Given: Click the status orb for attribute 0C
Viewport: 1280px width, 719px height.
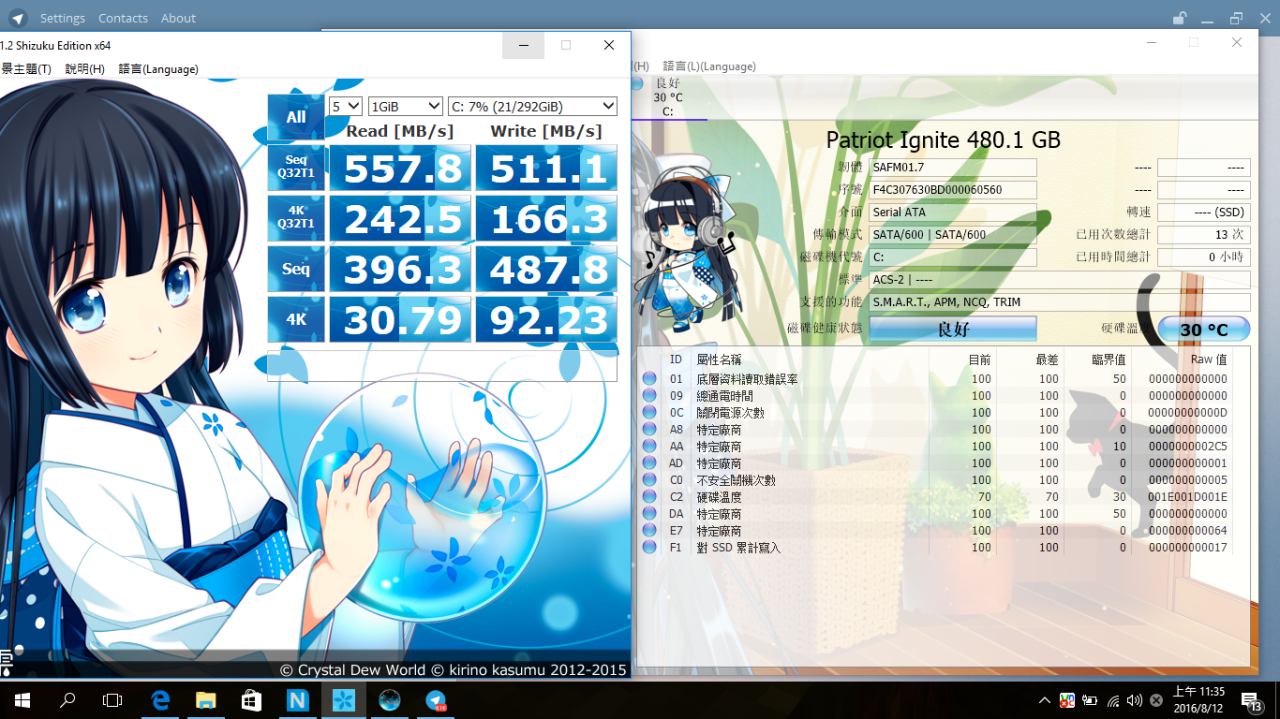Looking at the screenshot, I should tap(649, 412).
